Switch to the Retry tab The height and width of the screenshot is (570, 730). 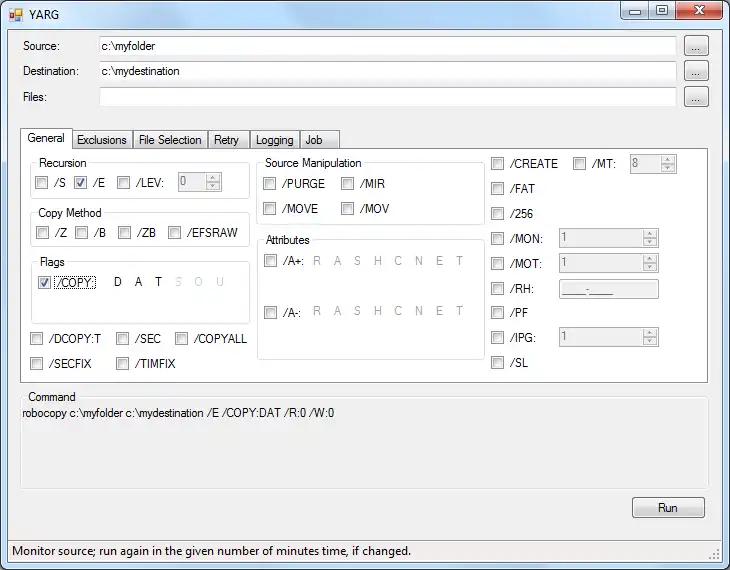pos(227,140)
